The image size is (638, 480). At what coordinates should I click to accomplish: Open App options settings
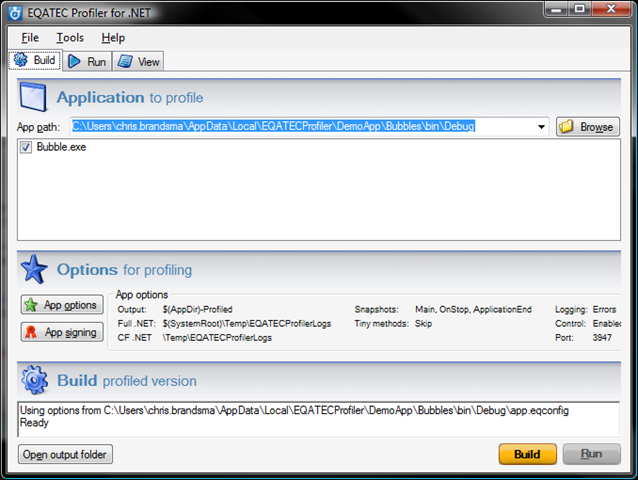(62, 305)
